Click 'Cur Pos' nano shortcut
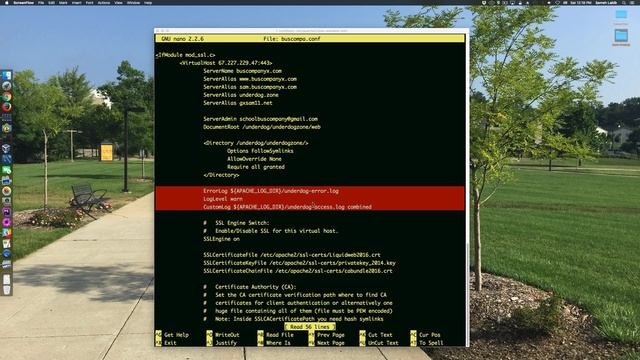Viewport: 640px width, 360px height. (430, 335)
